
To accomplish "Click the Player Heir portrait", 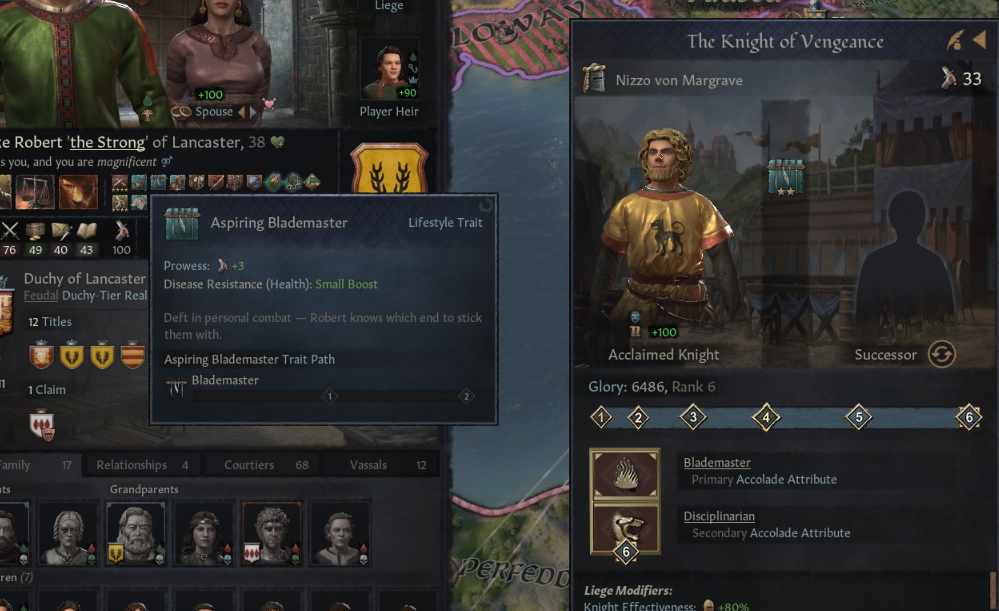I will (389, 69).
